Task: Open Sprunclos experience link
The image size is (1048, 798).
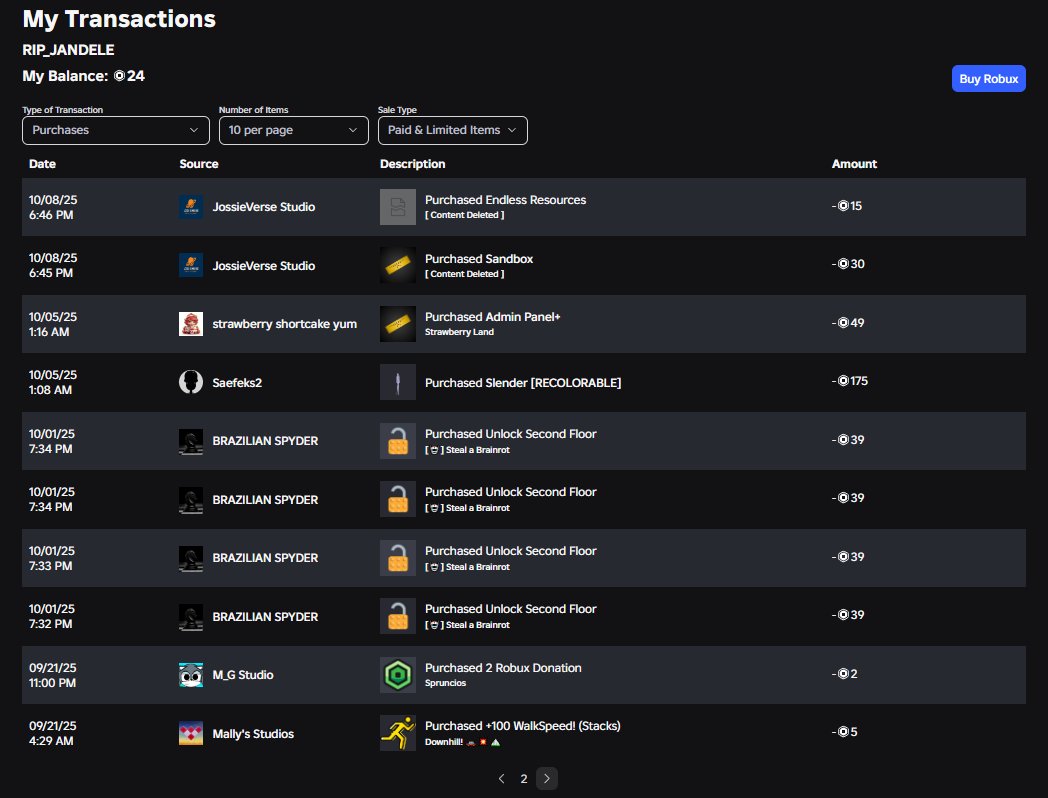Action: 445,683
